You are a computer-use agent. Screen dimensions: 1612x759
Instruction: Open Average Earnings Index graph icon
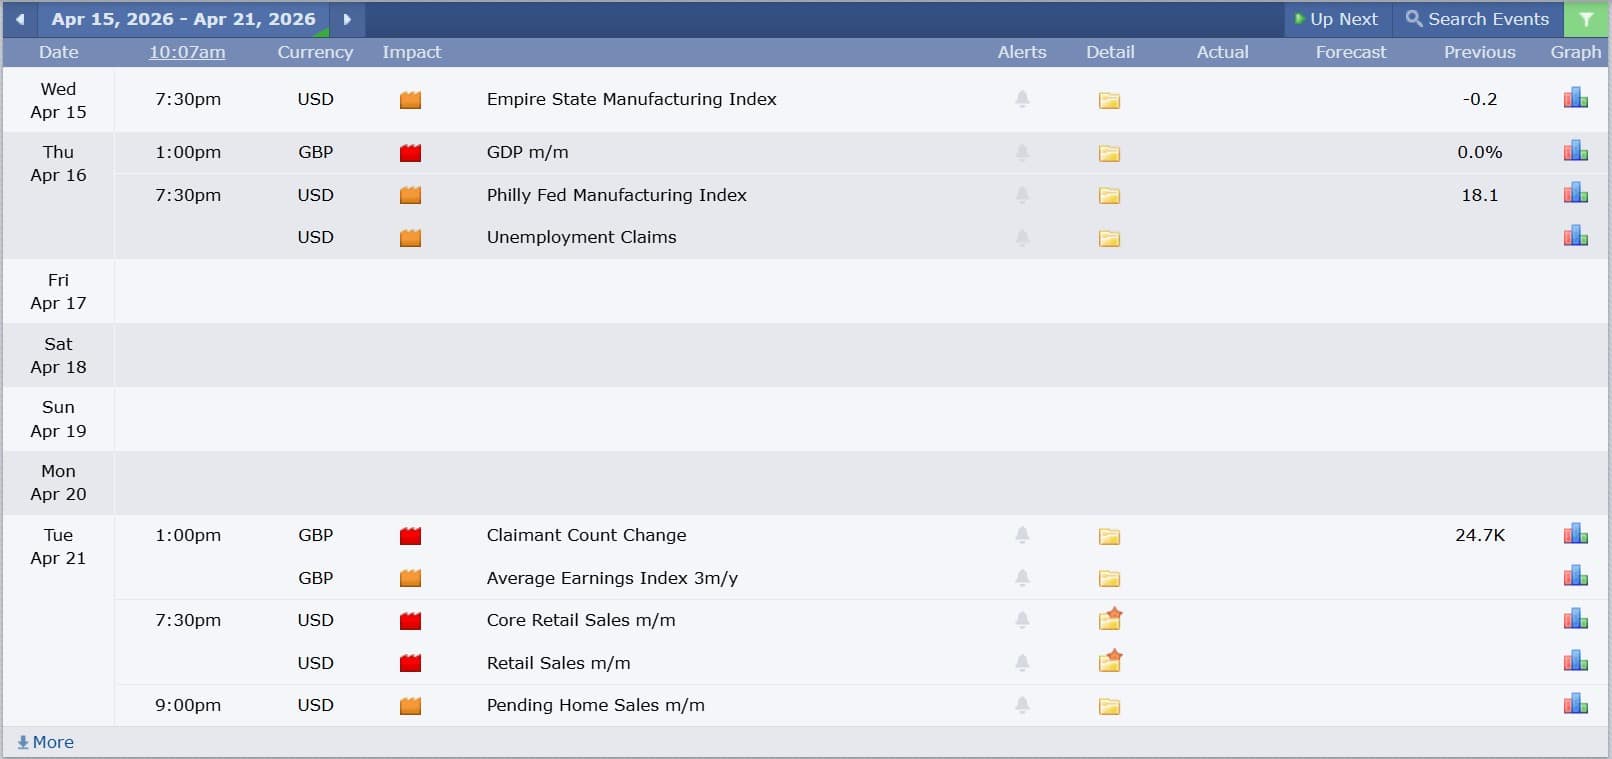point(1576,576)
